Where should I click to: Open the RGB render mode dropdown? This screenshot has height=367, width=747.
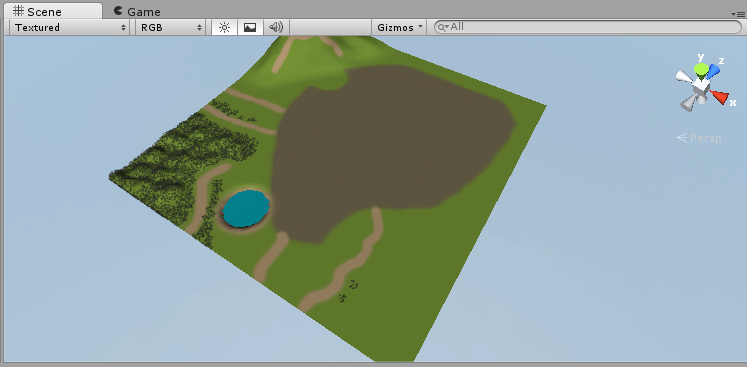coord(171,28)
